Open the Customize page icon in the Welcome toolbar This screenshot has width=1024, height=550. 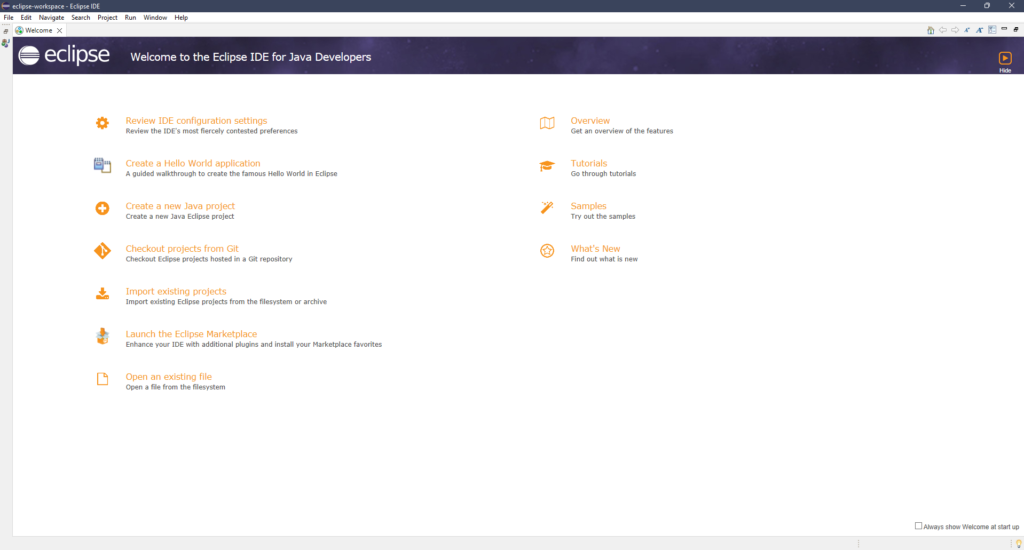[x=992, y=30]
